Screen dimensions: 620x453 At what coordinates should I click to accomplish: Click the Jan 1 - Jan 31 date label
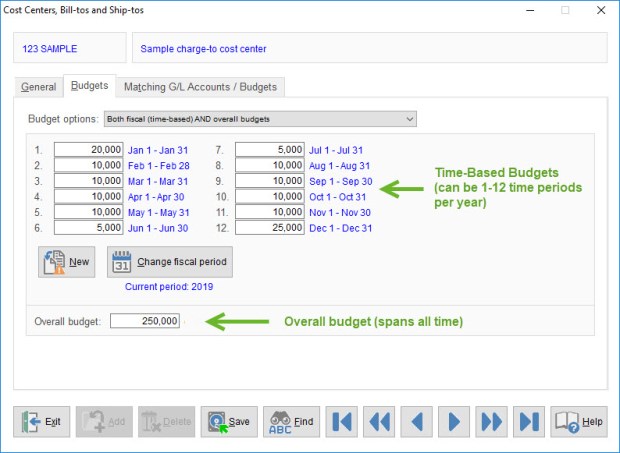pos(158,151)
